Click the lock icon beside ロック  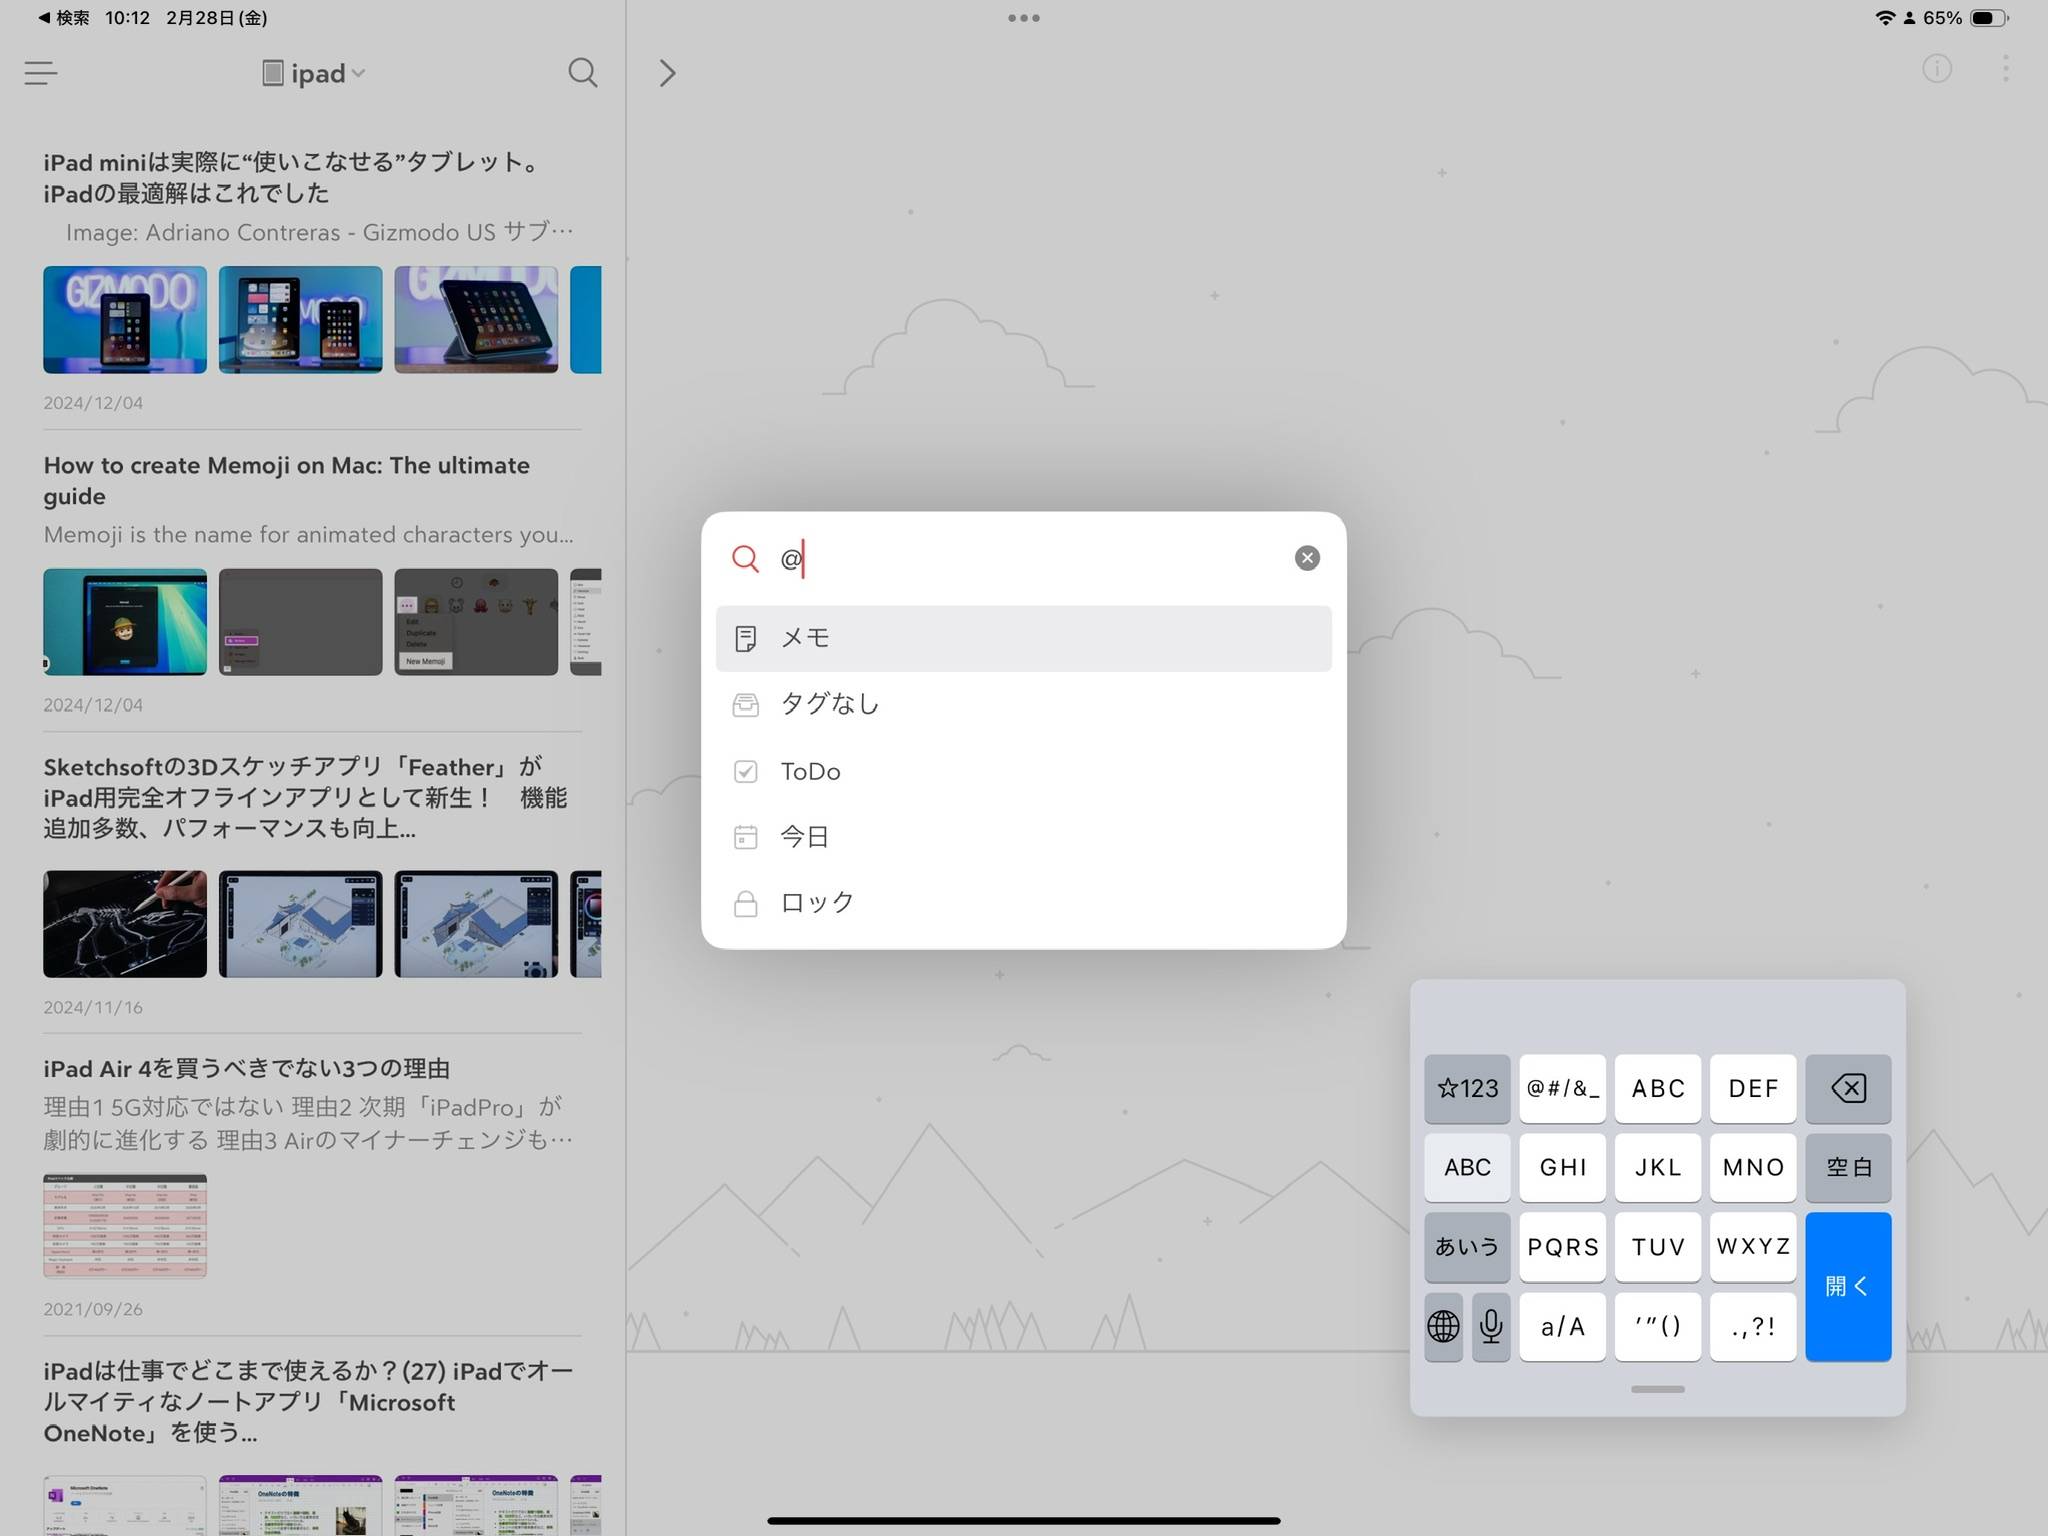[x=745, y=903]
